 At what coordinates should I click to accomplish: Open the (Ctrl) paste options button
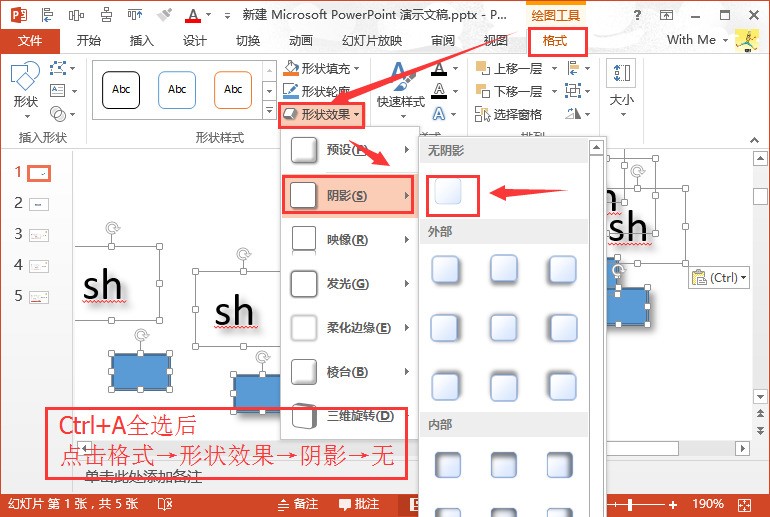[x=719, y=278]
